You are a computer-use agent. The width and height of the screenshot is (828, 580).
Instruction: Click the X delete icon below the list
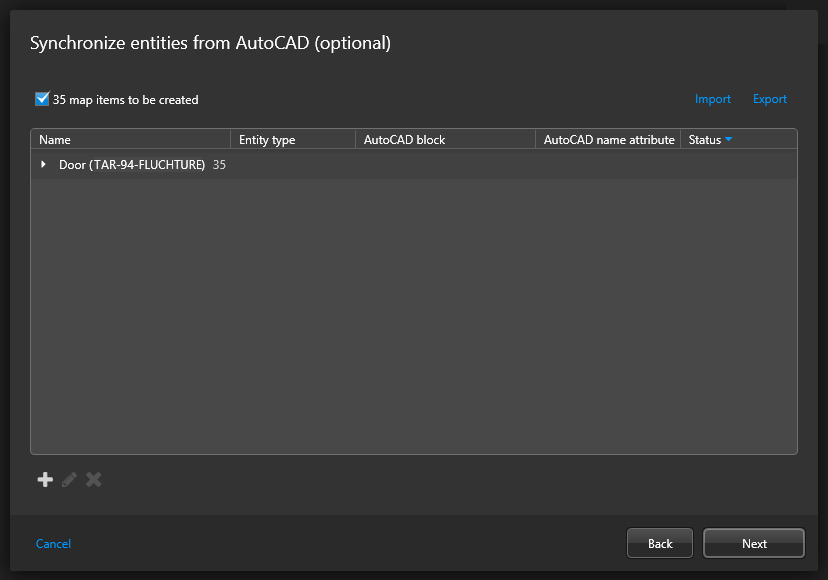(x=94, y=480)
